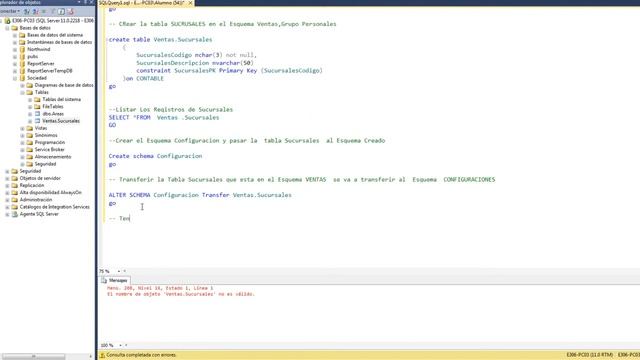This screenshot has height=360, width=640.
Task: Open the Conectar dropdown in Object Explorer
Action: (x=10, y=11)
